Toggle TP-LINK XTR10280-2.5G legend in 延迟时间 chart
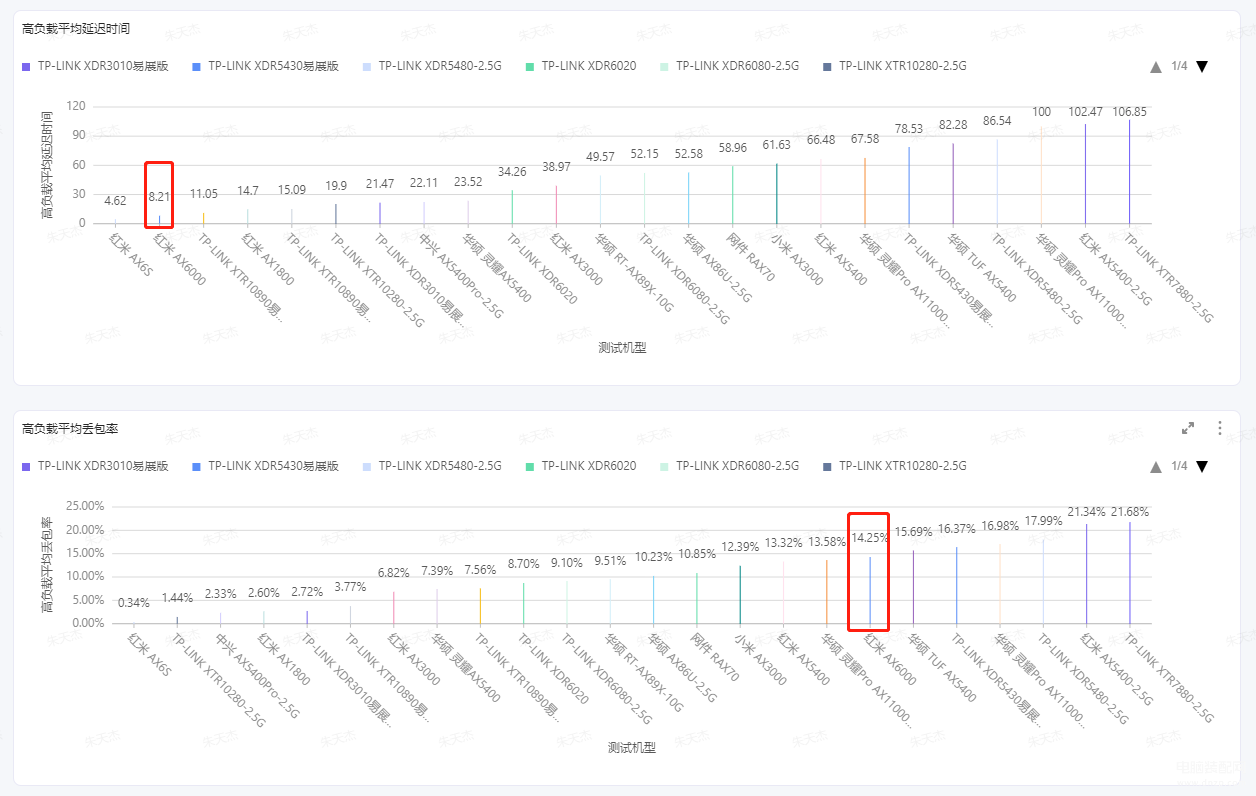Image resolution: width=1256 pixels, height=796 pixels. tap(895, 66)
